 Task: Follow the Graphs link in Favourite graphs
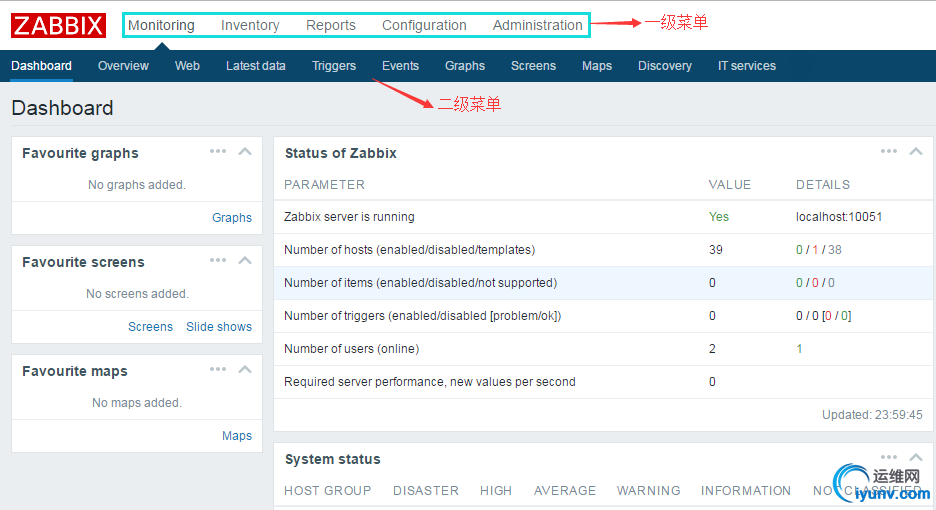(232, 217)
